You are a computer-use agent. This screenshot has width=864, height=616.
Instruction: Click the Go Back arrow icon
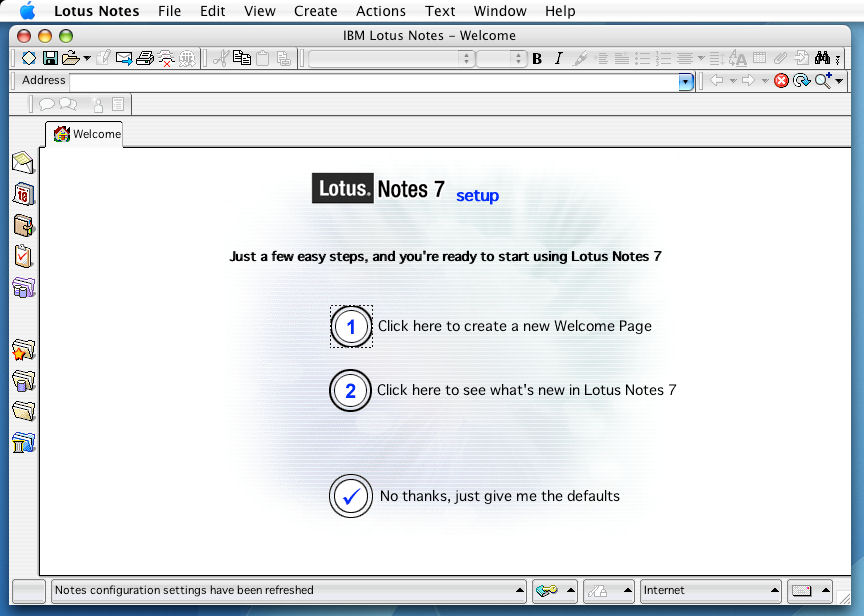pos(717,80)
